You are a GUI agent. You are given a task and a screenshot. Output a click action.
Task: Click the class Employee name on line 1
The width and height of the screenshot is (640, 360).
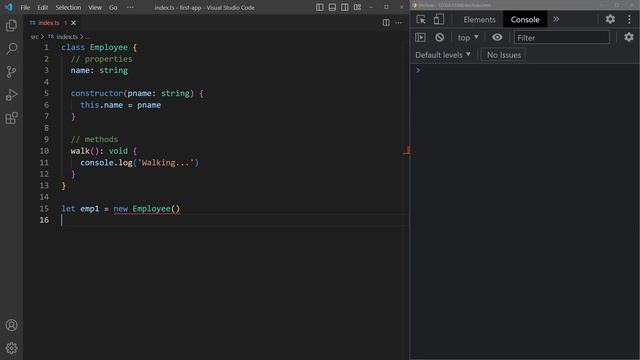pos(109,47)
